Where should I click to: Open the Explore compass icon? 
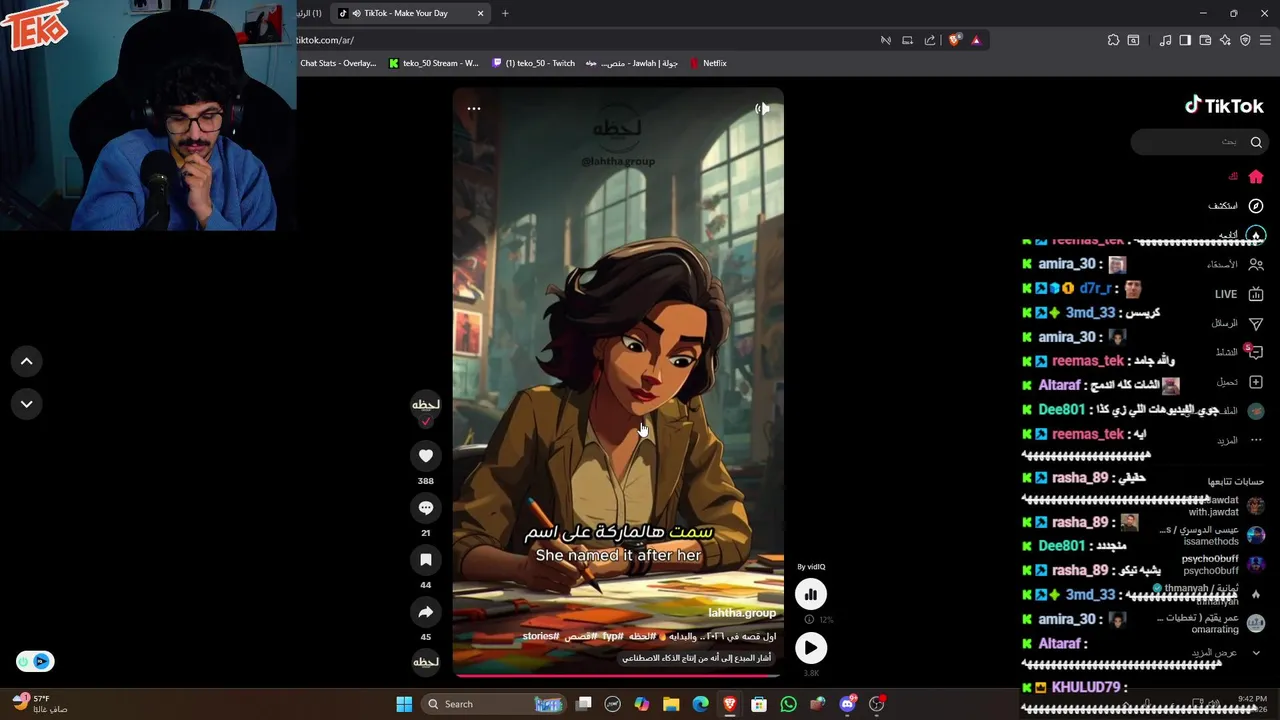[1256, 206]
